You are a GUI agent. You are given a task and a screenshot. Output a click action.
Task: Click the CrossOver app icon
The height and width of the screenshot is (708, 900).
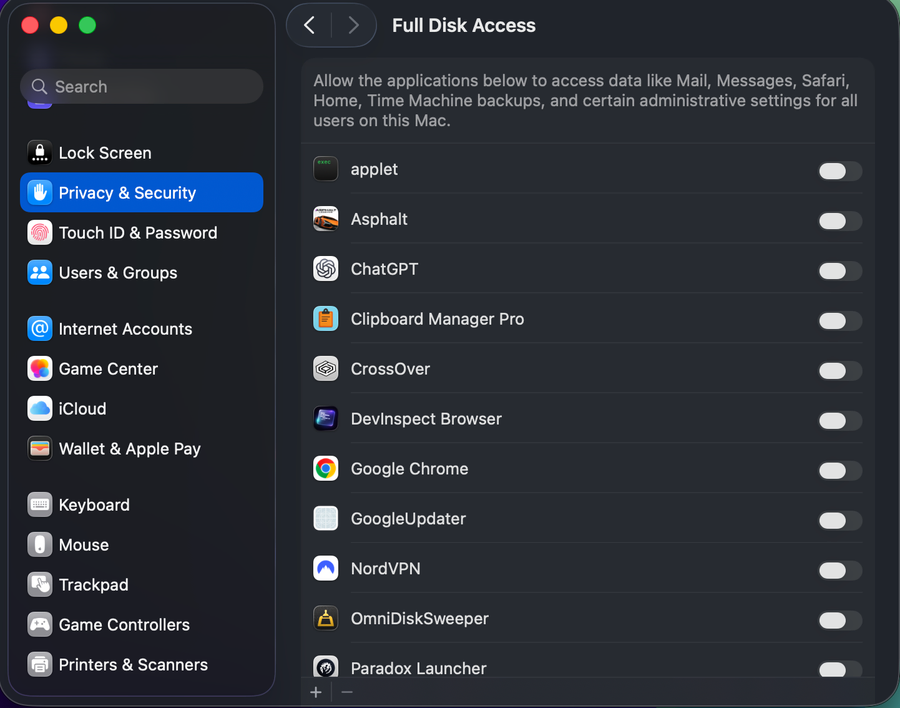click(325, 369)
